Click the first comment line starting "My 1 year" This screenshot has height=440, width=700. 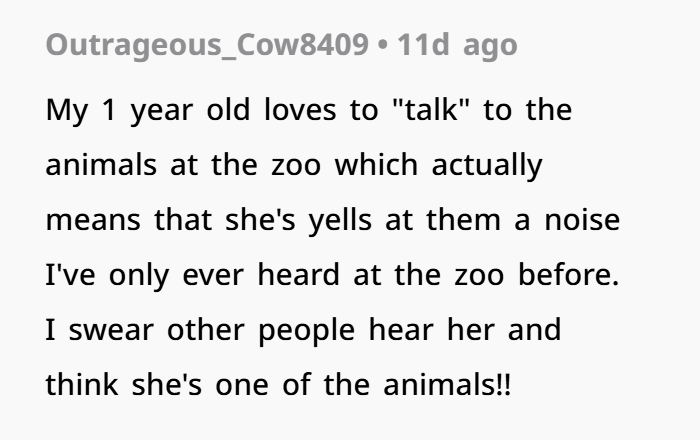click(308, 111)
